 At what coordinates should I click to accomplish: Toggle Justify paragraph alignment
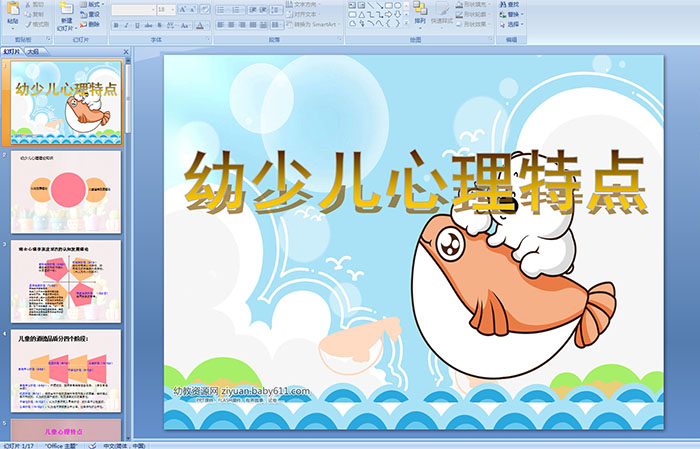click(x=253, y=25)
